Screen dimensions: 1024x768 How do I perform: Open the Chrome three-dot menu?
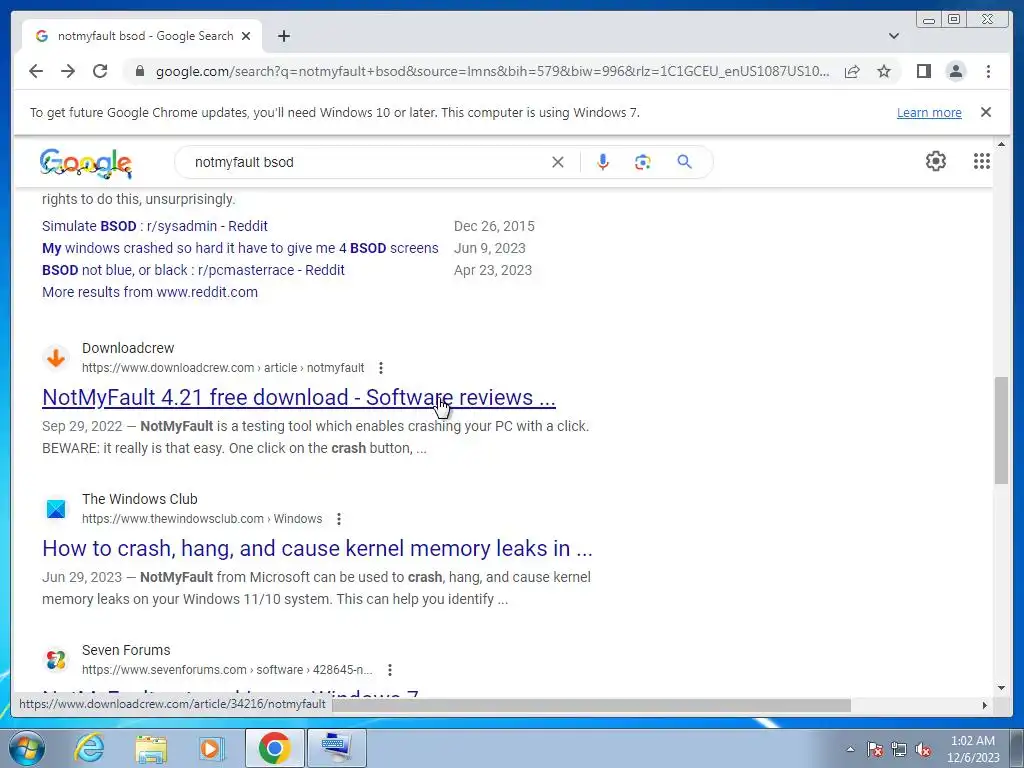pyautogui.click(x=988, y=71)
